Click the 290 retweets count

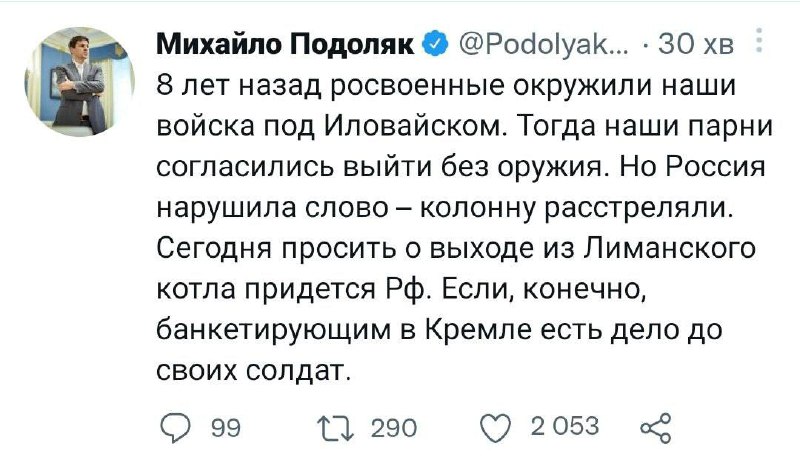point(393,428)
